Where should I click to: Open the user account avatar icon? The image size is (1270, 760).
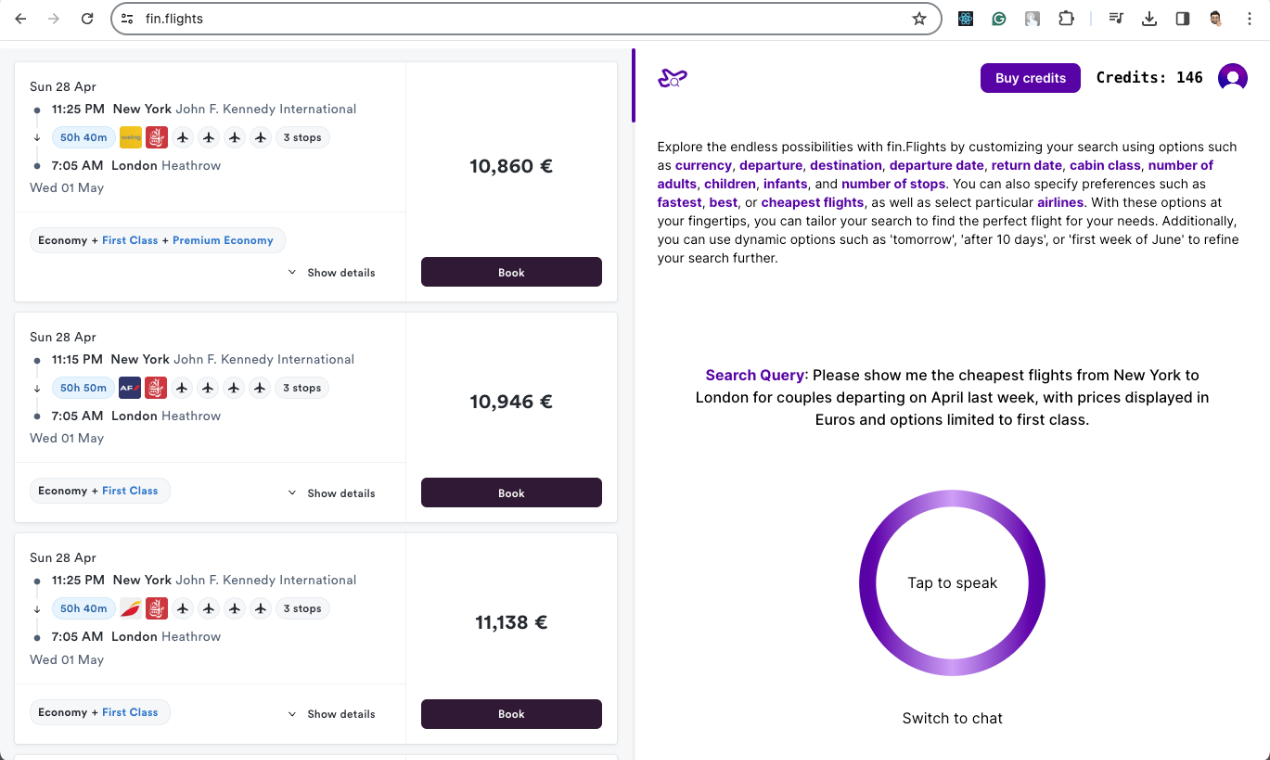point(1232,78)
